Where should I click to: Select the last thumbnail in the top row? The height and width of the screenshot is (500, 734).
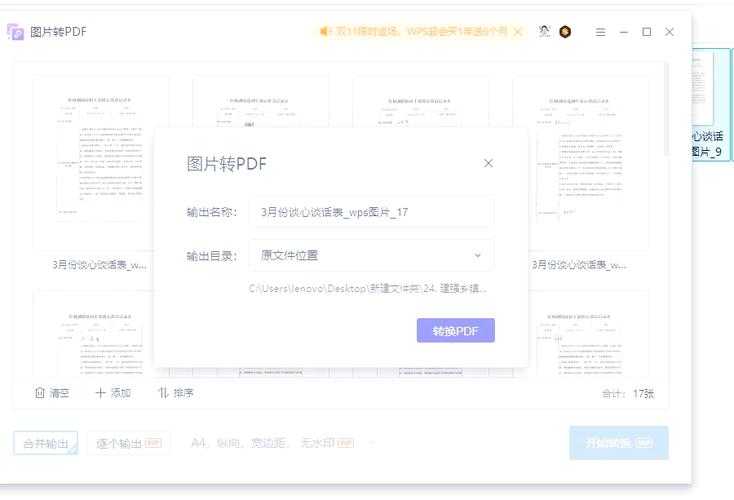point(581,164)
